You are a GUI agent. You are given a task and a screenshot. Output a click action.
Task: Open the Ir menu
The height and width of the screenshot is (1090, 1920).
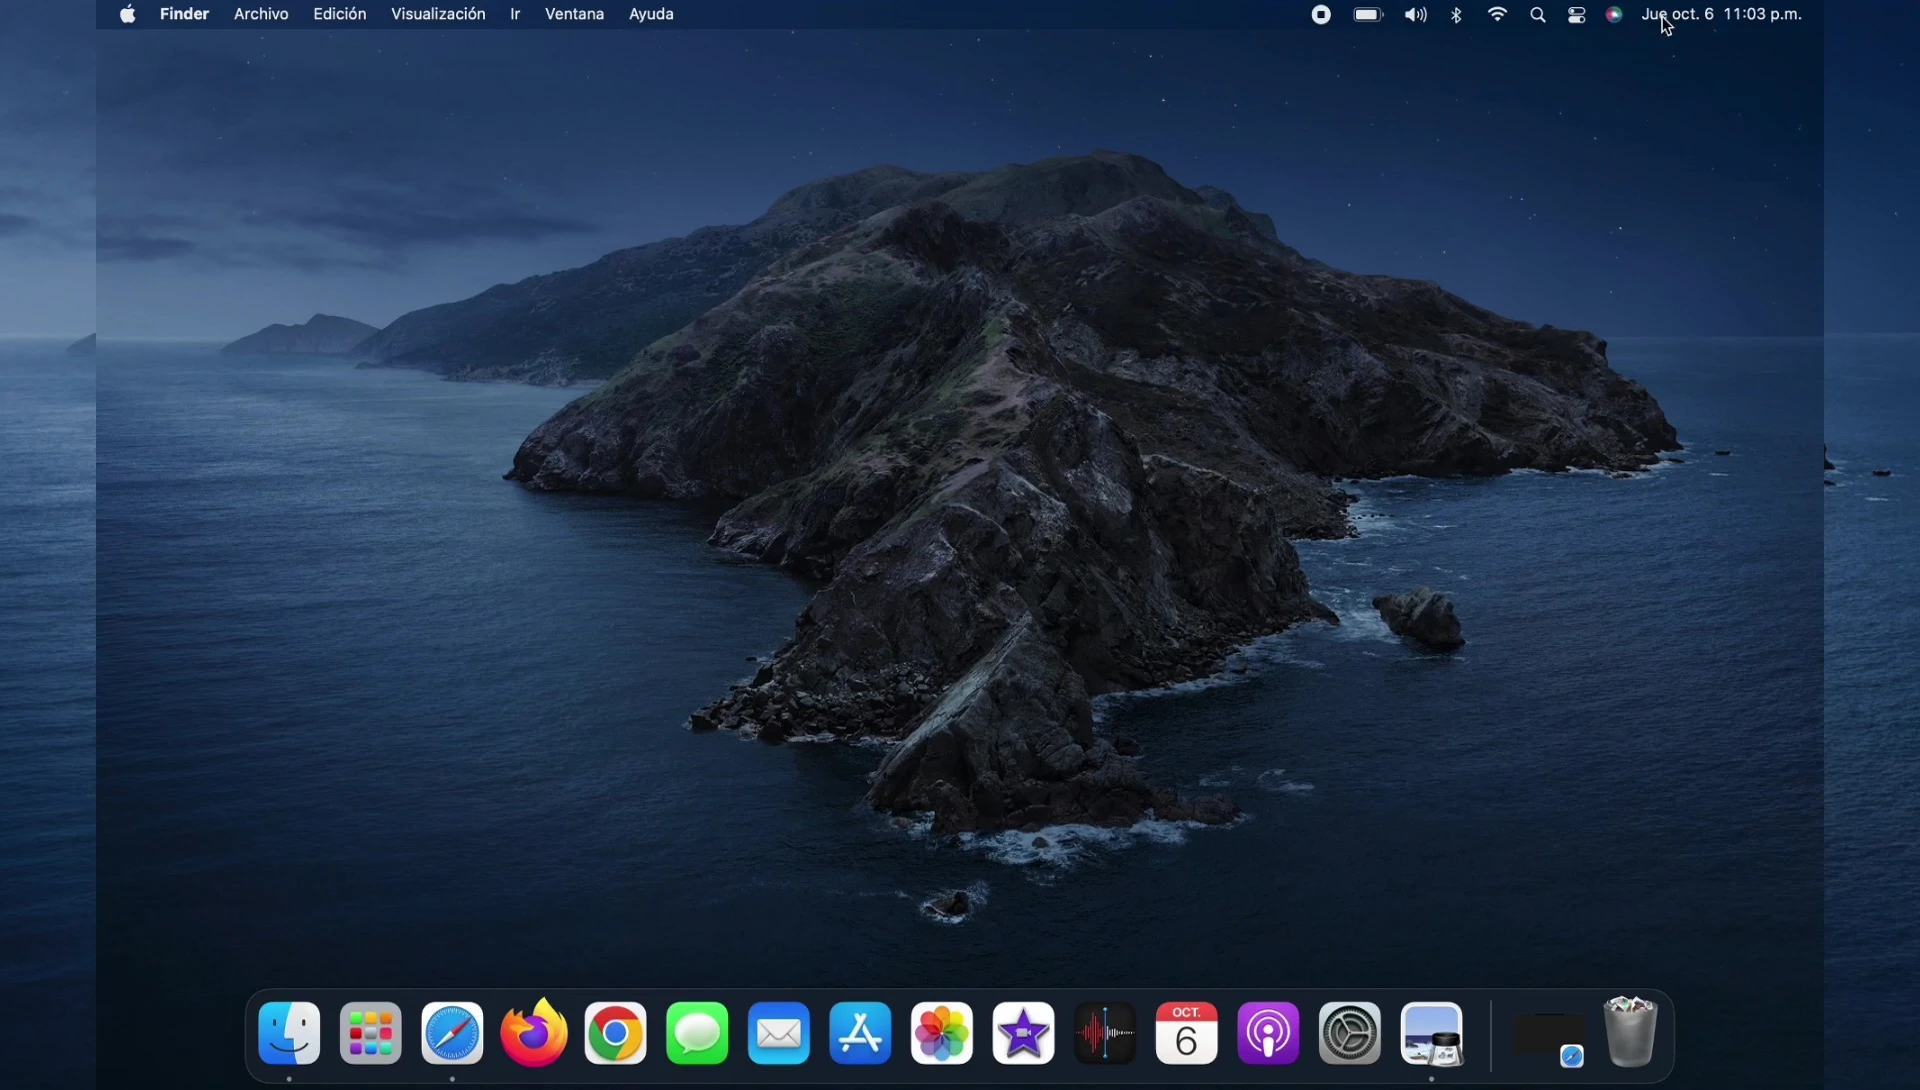(x=516, y=14)
